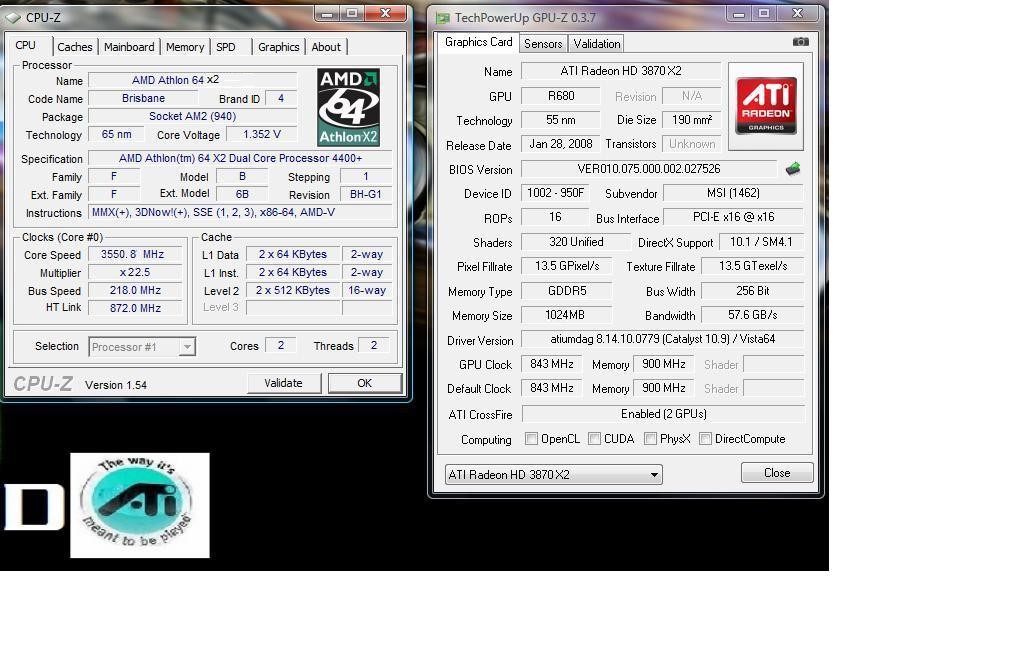Enable the CUDA checkbox

(x=594, y=438)
